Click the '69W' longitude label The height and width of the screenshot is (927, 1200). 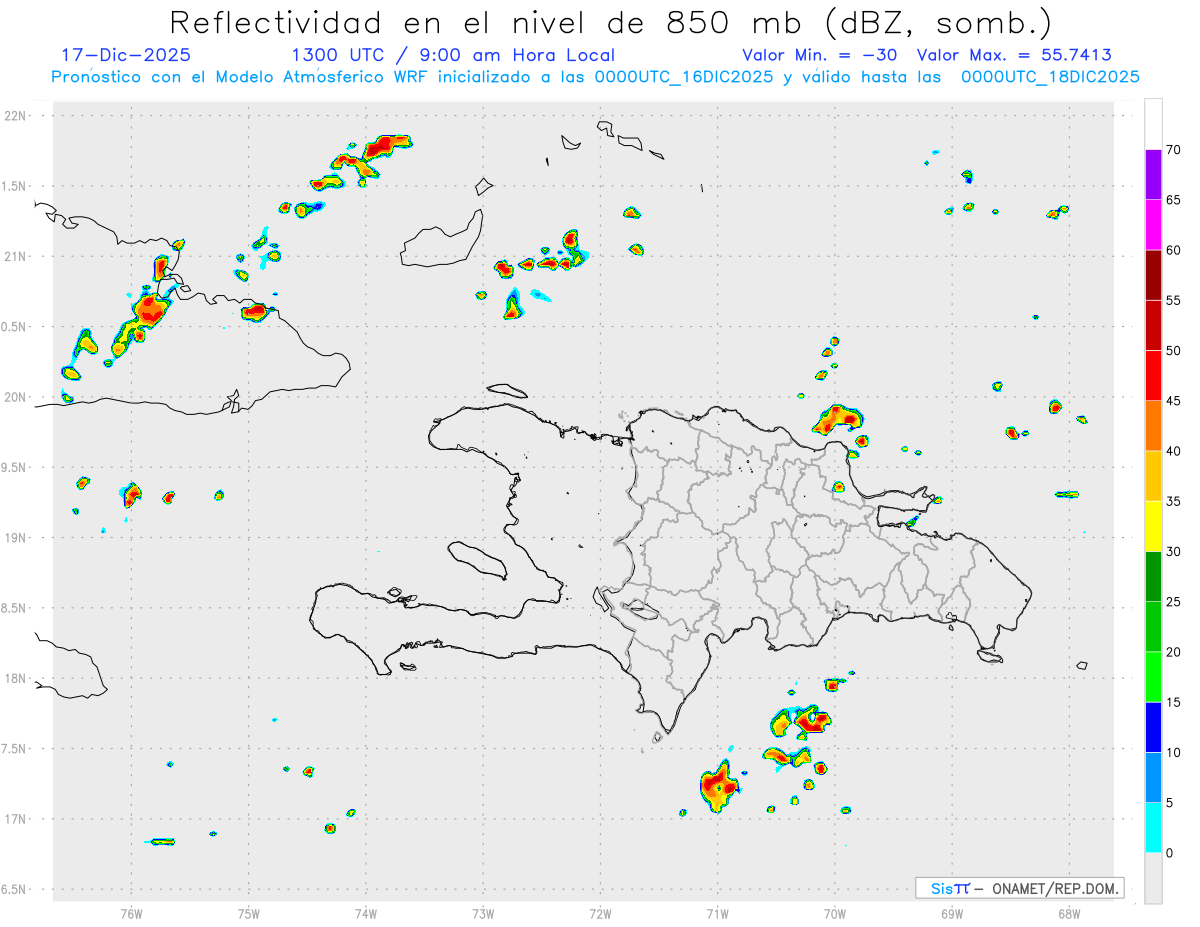(x=952, y=913)
